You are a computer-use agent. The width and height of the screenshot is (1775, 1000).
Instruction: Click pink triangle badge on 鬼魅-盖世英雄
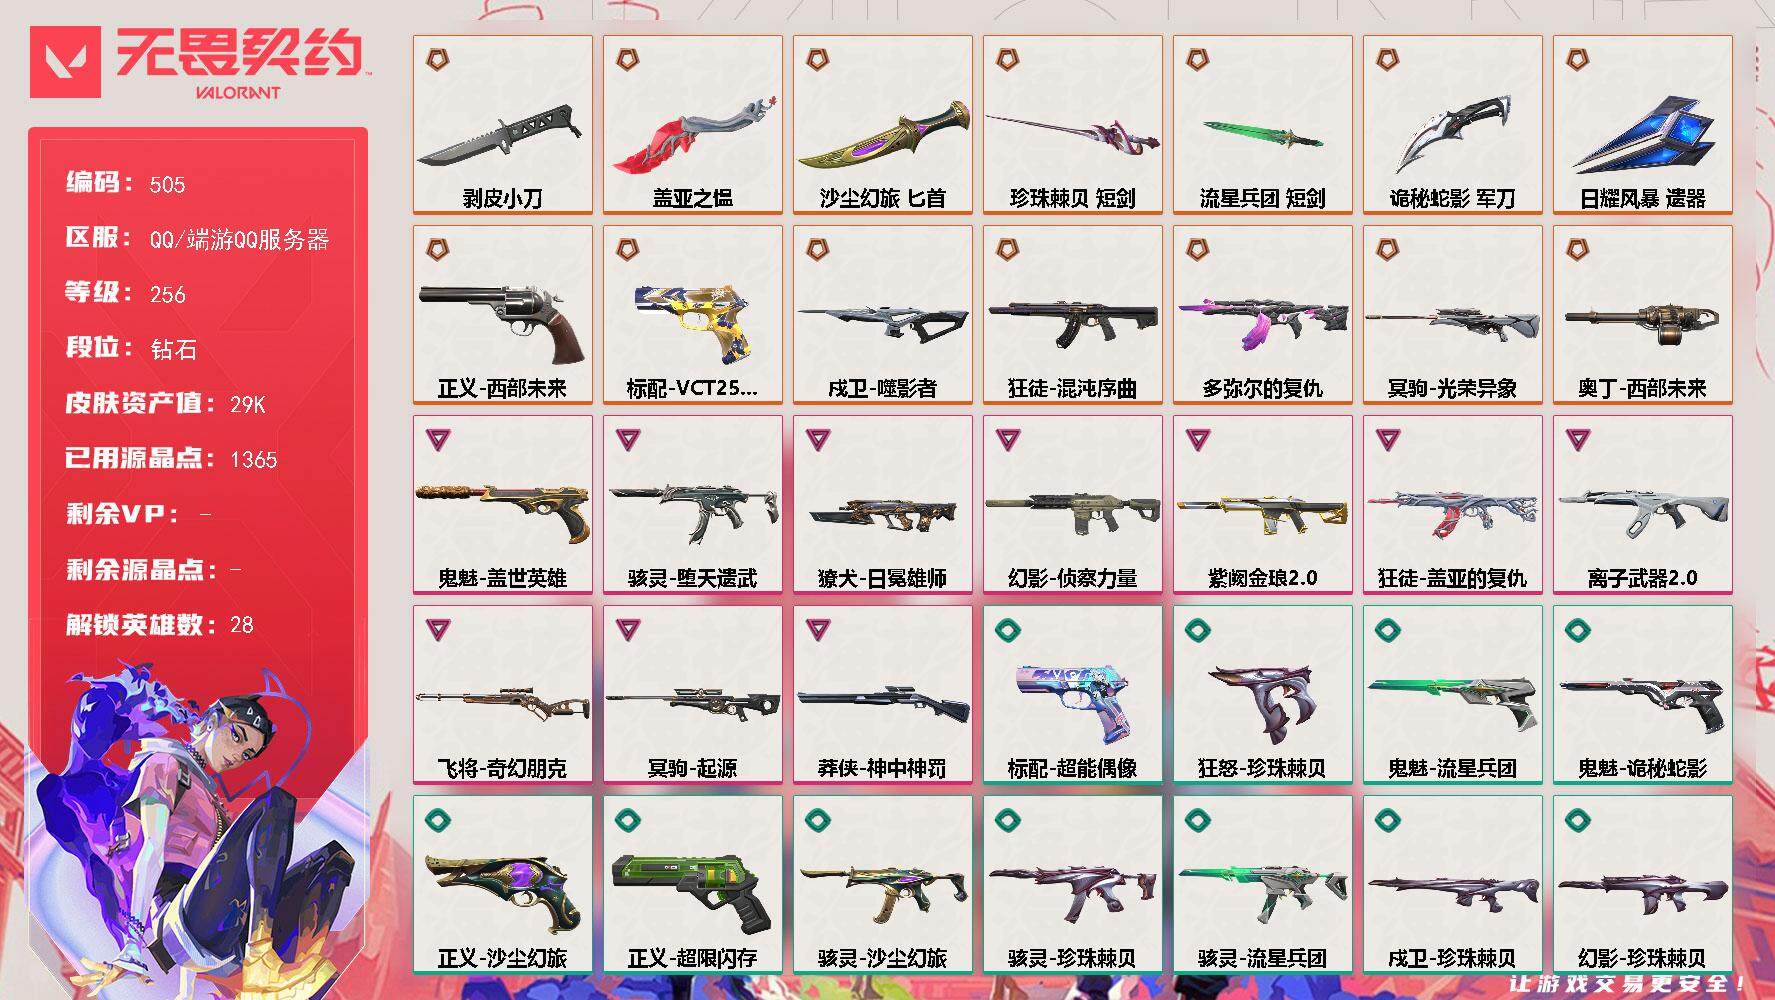click(437, 439)
